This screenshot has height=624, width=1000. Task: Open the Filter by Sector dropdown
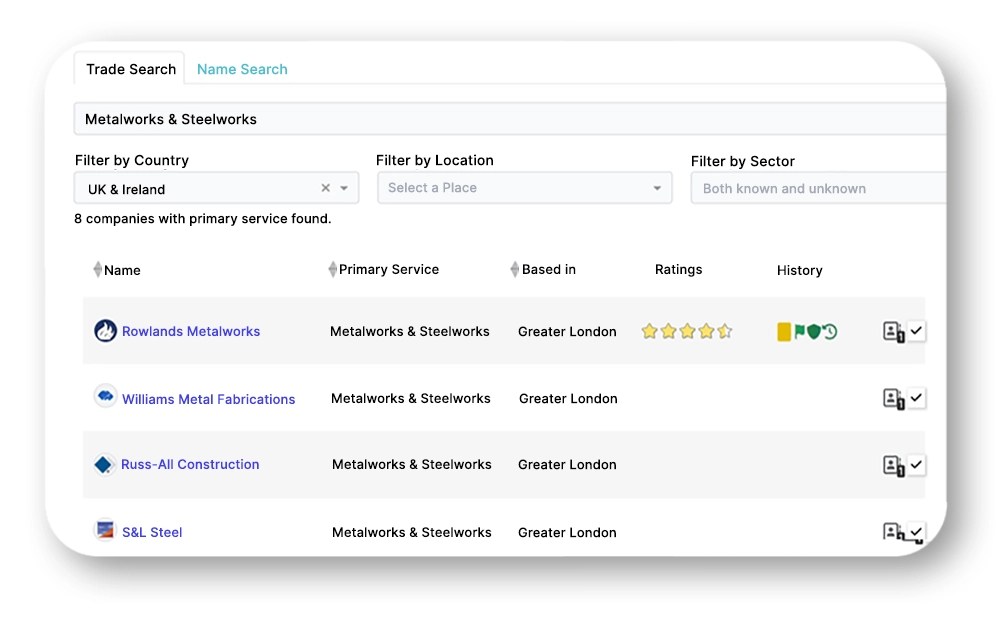(816, 188)
